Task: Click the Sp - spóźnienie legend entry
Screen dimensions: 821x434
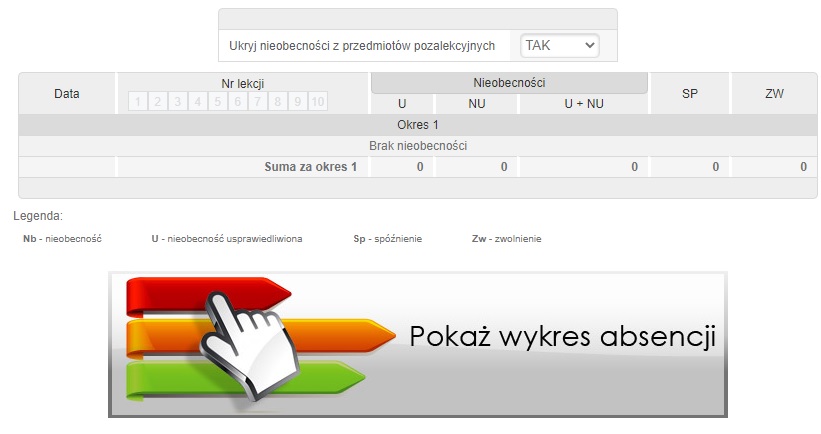Action: click(387, 239)
